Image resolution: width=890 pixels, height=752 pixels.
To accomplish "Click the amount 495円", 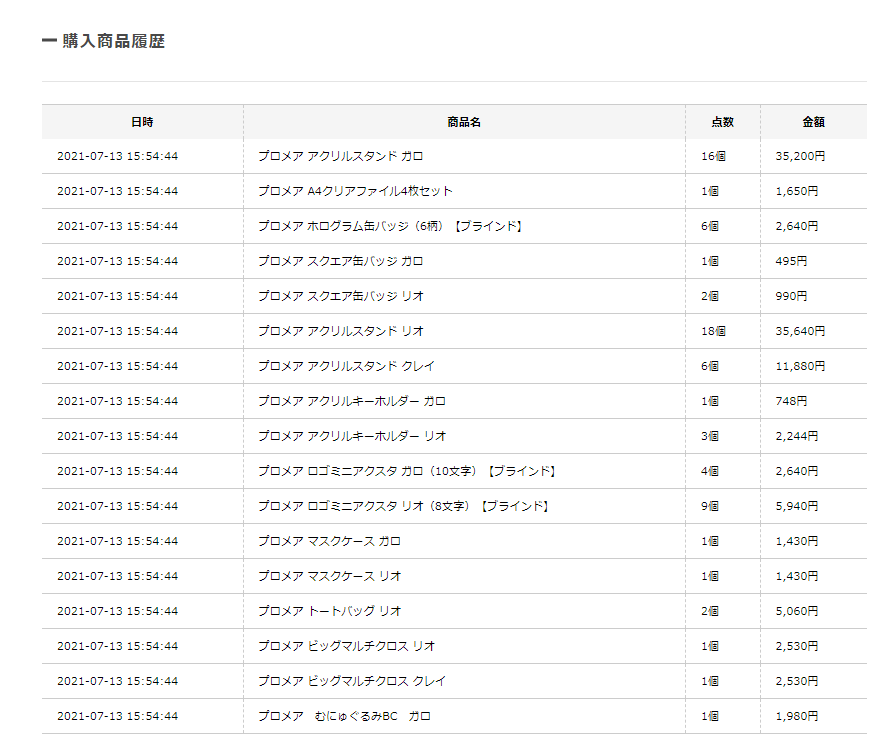I will [791, 261].
